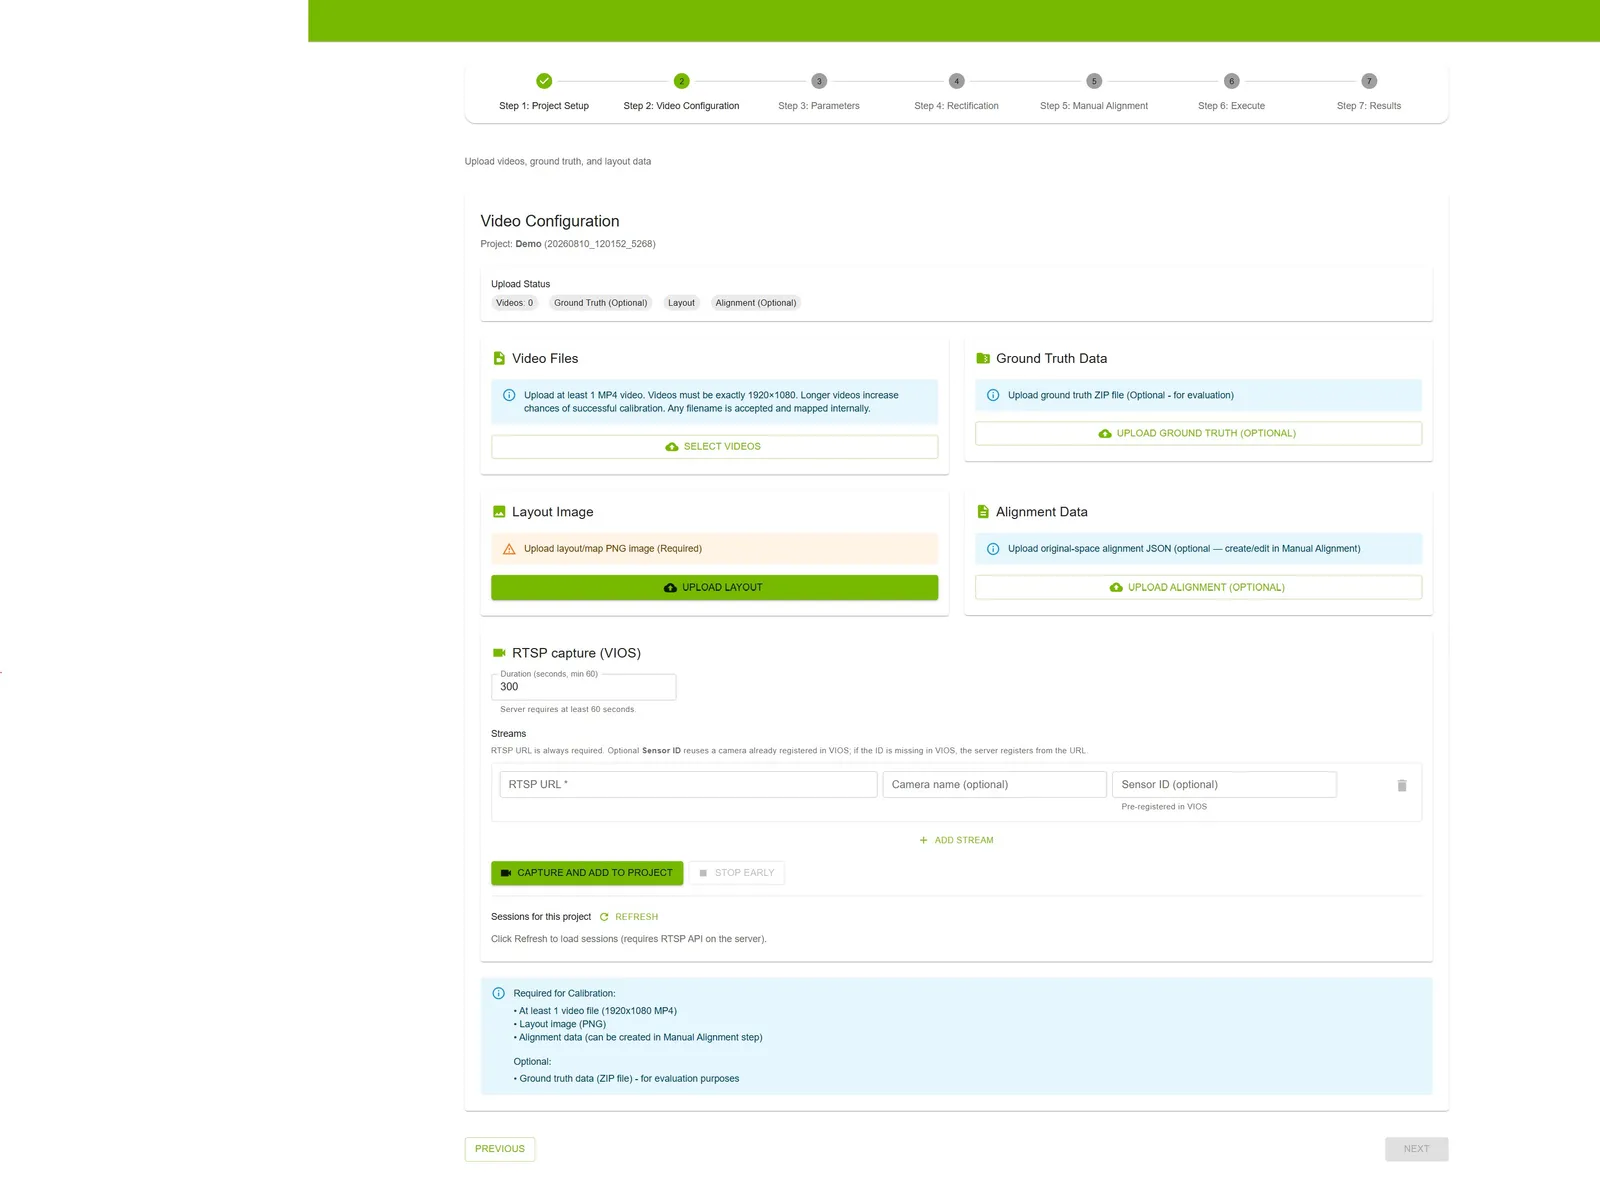The image size is (1600, 1177).
Task: Focus the RTSP URL input field
Action: pos(688,784)
